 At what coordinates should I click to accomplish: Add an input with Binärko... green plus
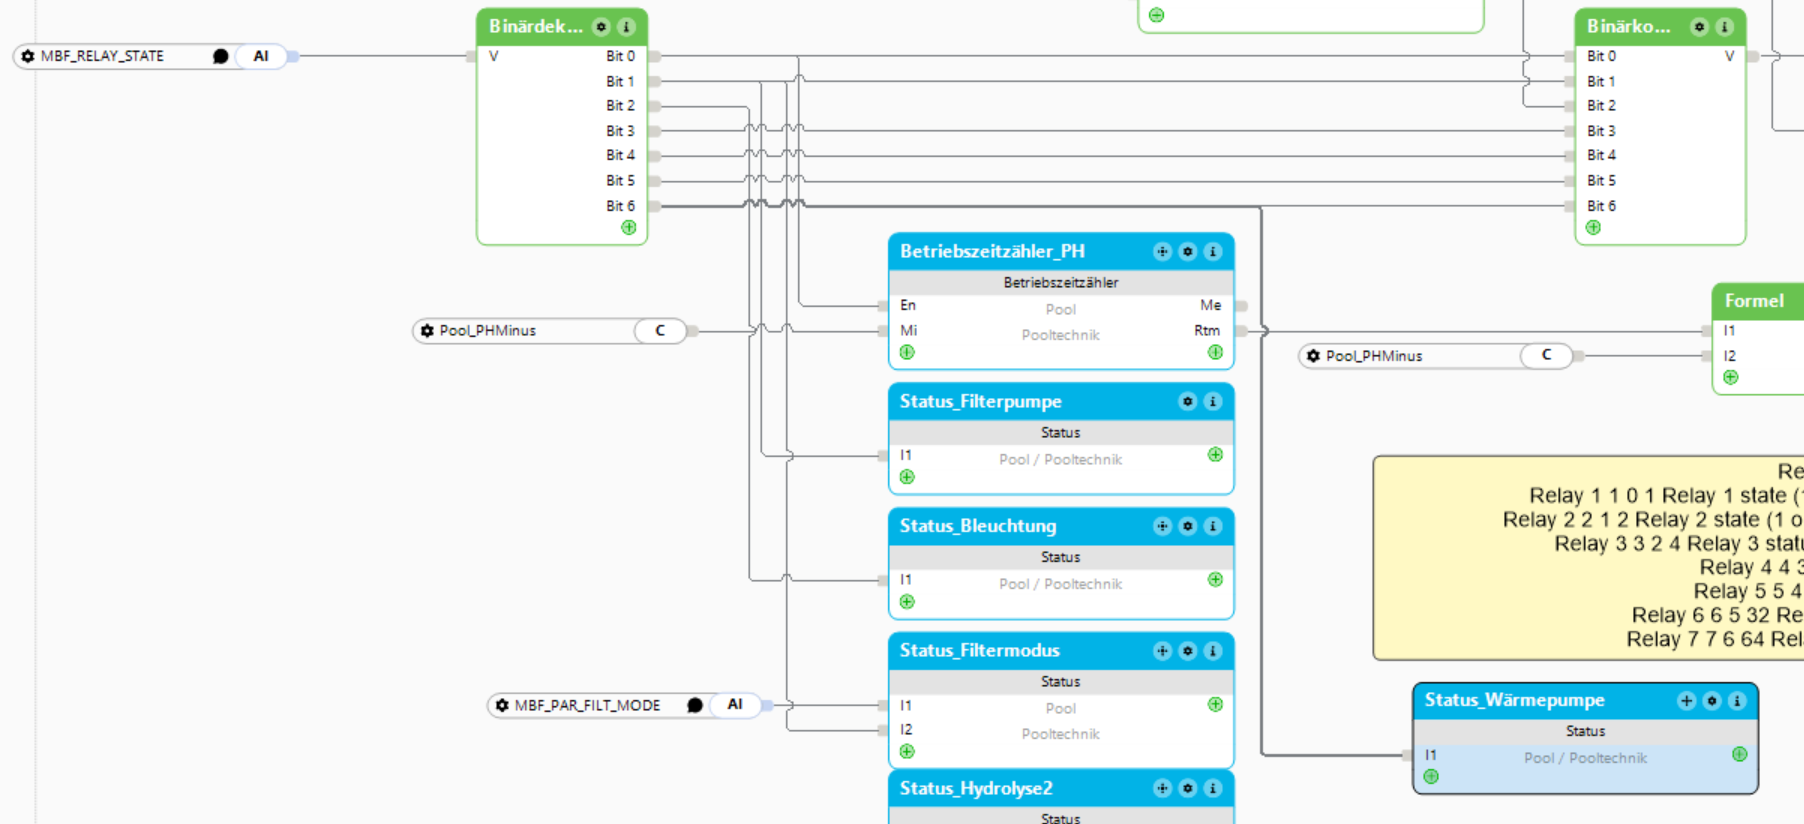(x=1594, y=228)
